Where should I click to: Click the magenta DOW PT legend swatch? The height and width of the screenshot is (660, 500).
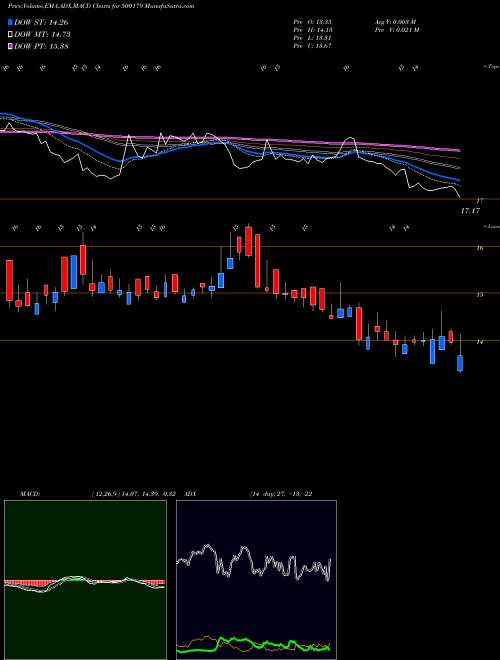tap(10, 46)
